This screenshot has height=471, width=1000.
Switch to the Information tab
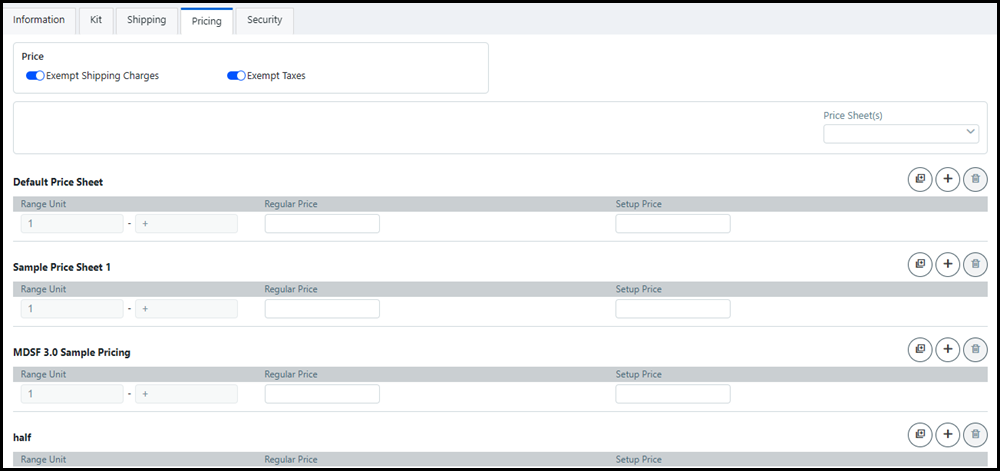[x=39, y=20]
